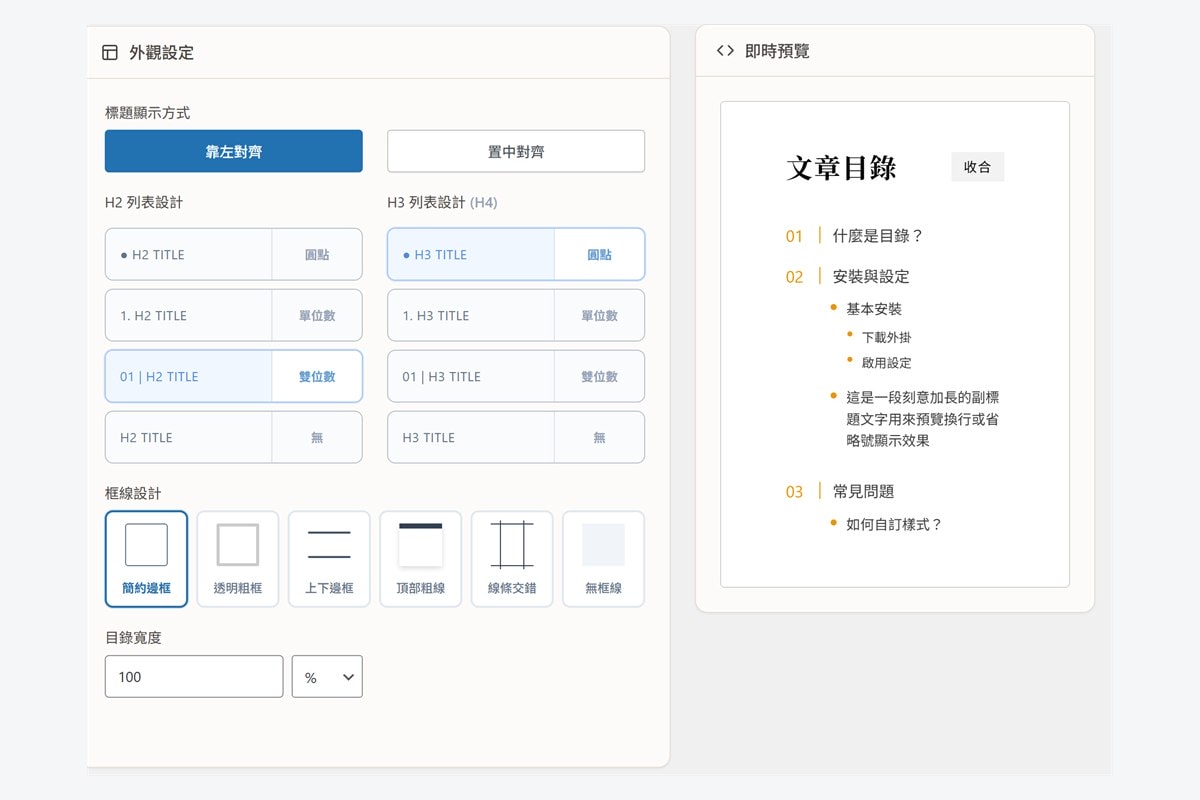The image size is (1200, 800).
Task: Choose 靠左對齊 title alignment
Action: (234, 151)
